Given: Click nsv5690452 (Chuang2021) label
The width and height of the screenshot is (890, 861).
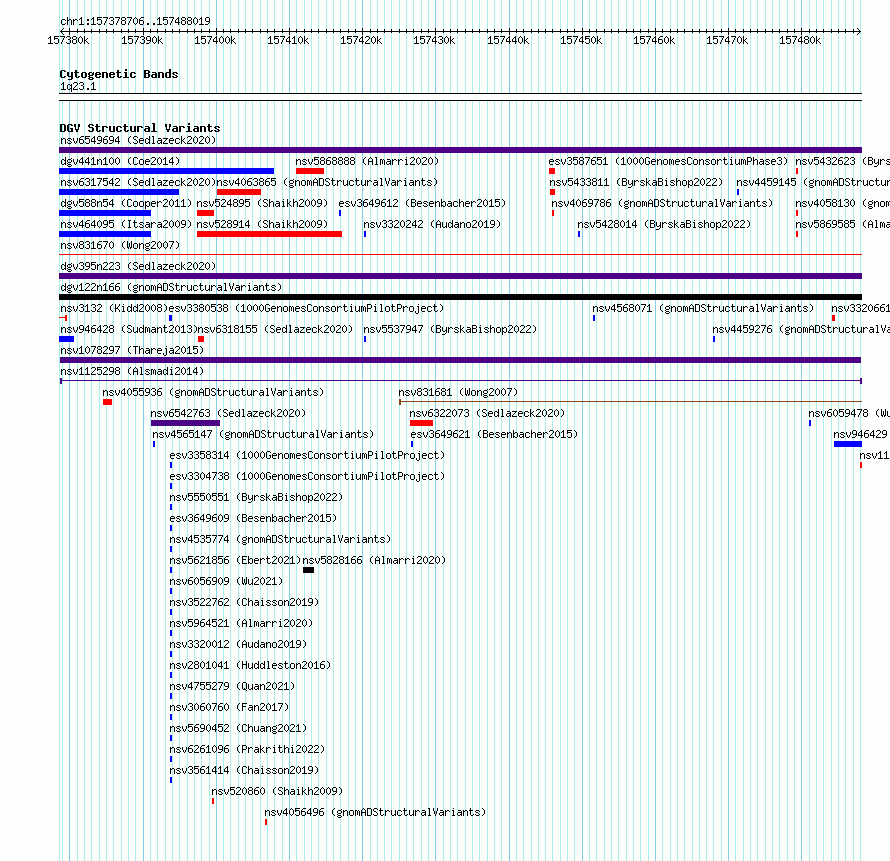Looking at the screenshot, I should pyautogui.click(x=238, y=728).
